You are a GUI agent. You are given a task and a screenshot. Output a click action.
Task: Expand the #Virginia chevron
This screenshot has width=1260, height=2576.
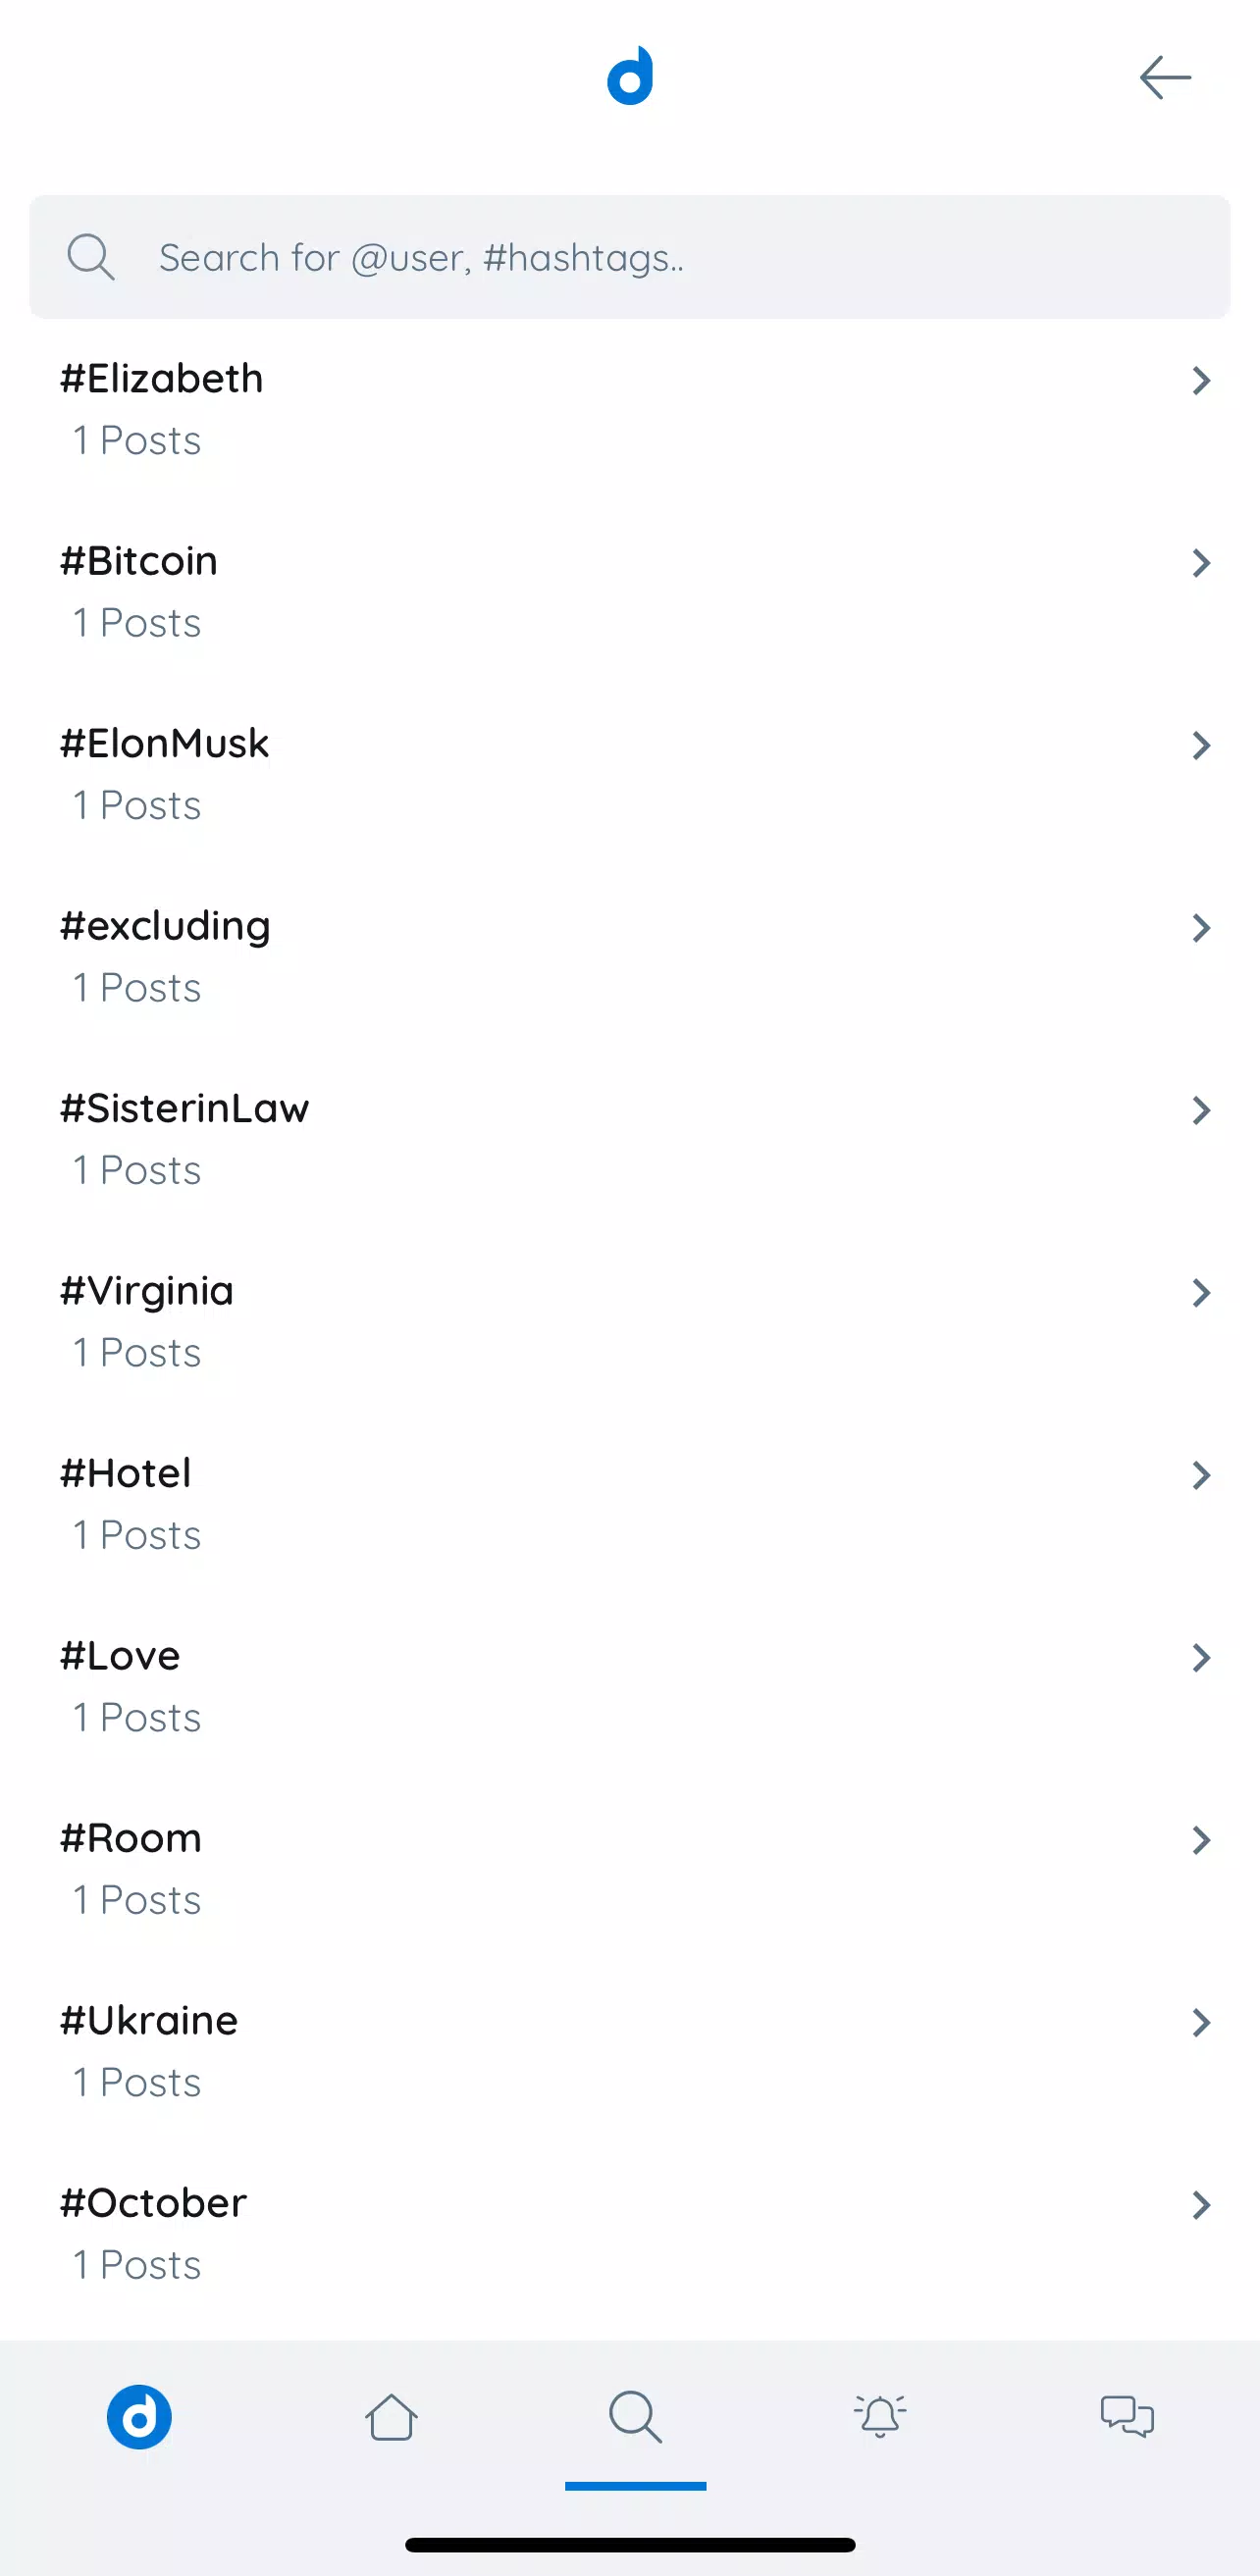(1201, 1293)
